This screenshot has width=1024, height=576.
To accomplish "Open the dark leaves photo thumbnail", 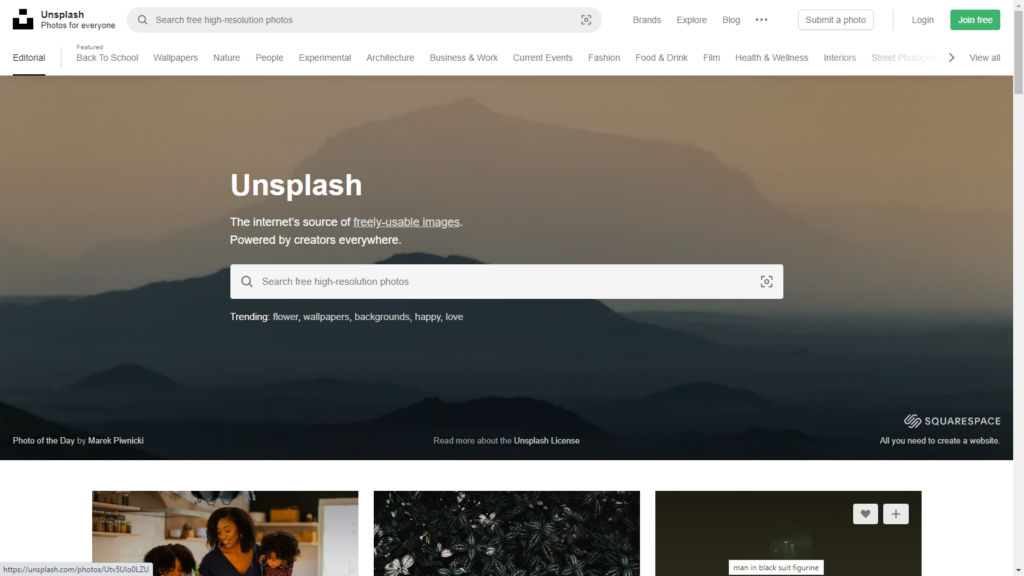I will 506,535.
